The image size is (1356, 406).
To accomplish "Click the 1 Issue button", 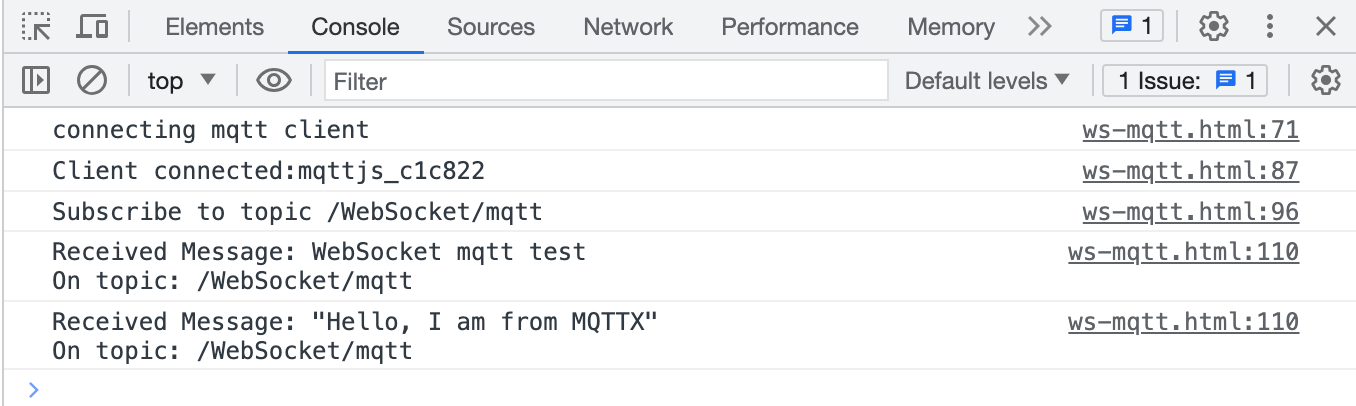I will pos(1185,80).
